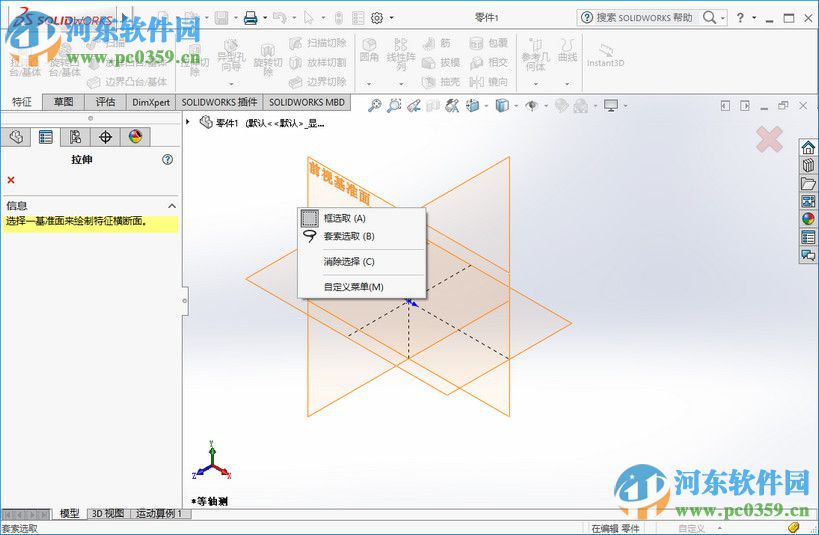Screen dimensions: 819x535
Task: Click the Select cursor tool icon
Action: pos(309,18)
